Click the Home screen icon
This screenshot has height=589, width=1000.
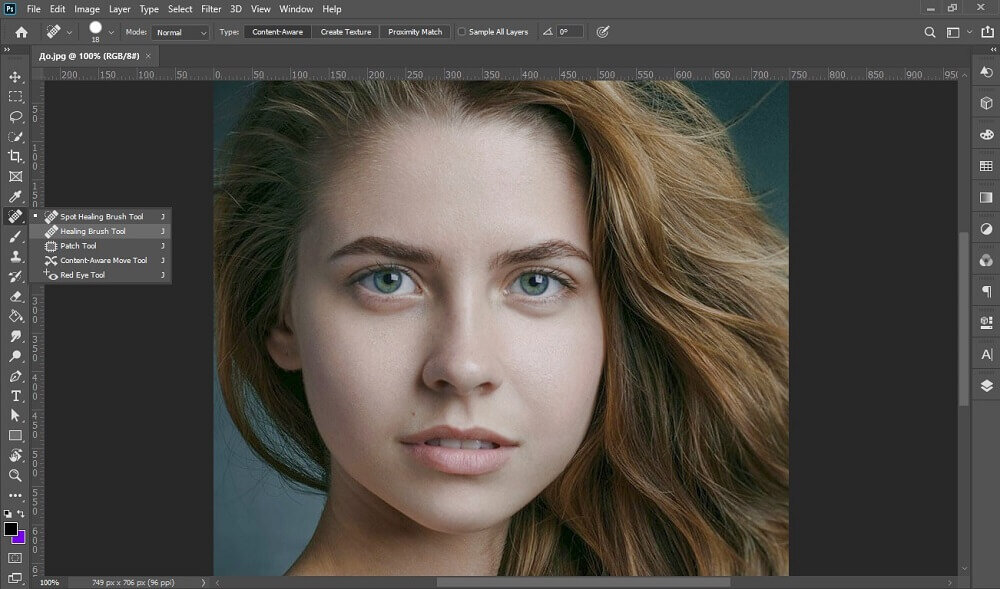tap(21, 32)
